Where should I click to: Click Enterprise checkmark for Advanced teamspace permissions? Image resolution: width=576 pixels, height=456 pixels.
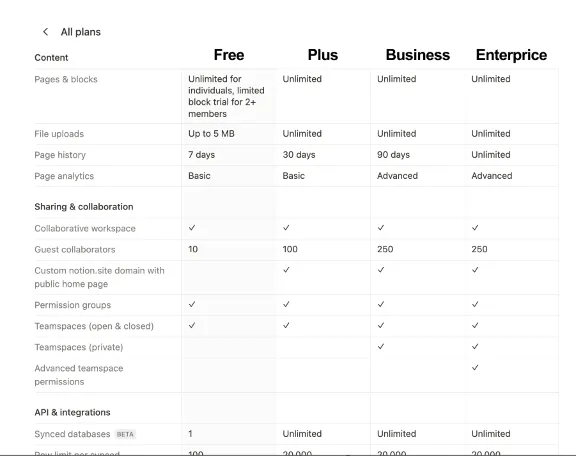pyautogui.click(x=475, y=367)
